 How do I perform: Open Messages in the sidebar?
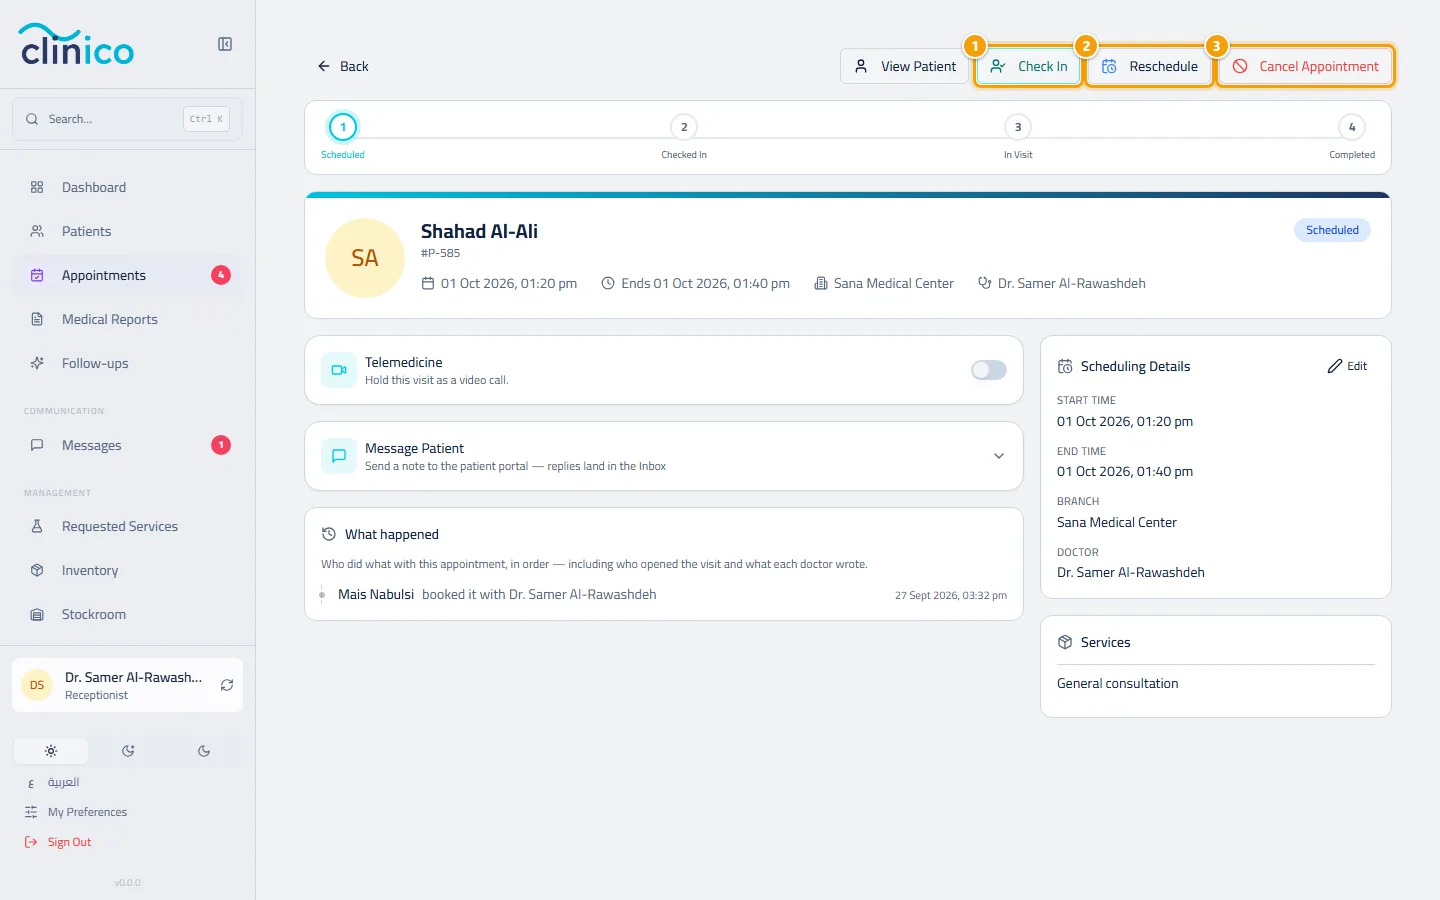[127, 445]
